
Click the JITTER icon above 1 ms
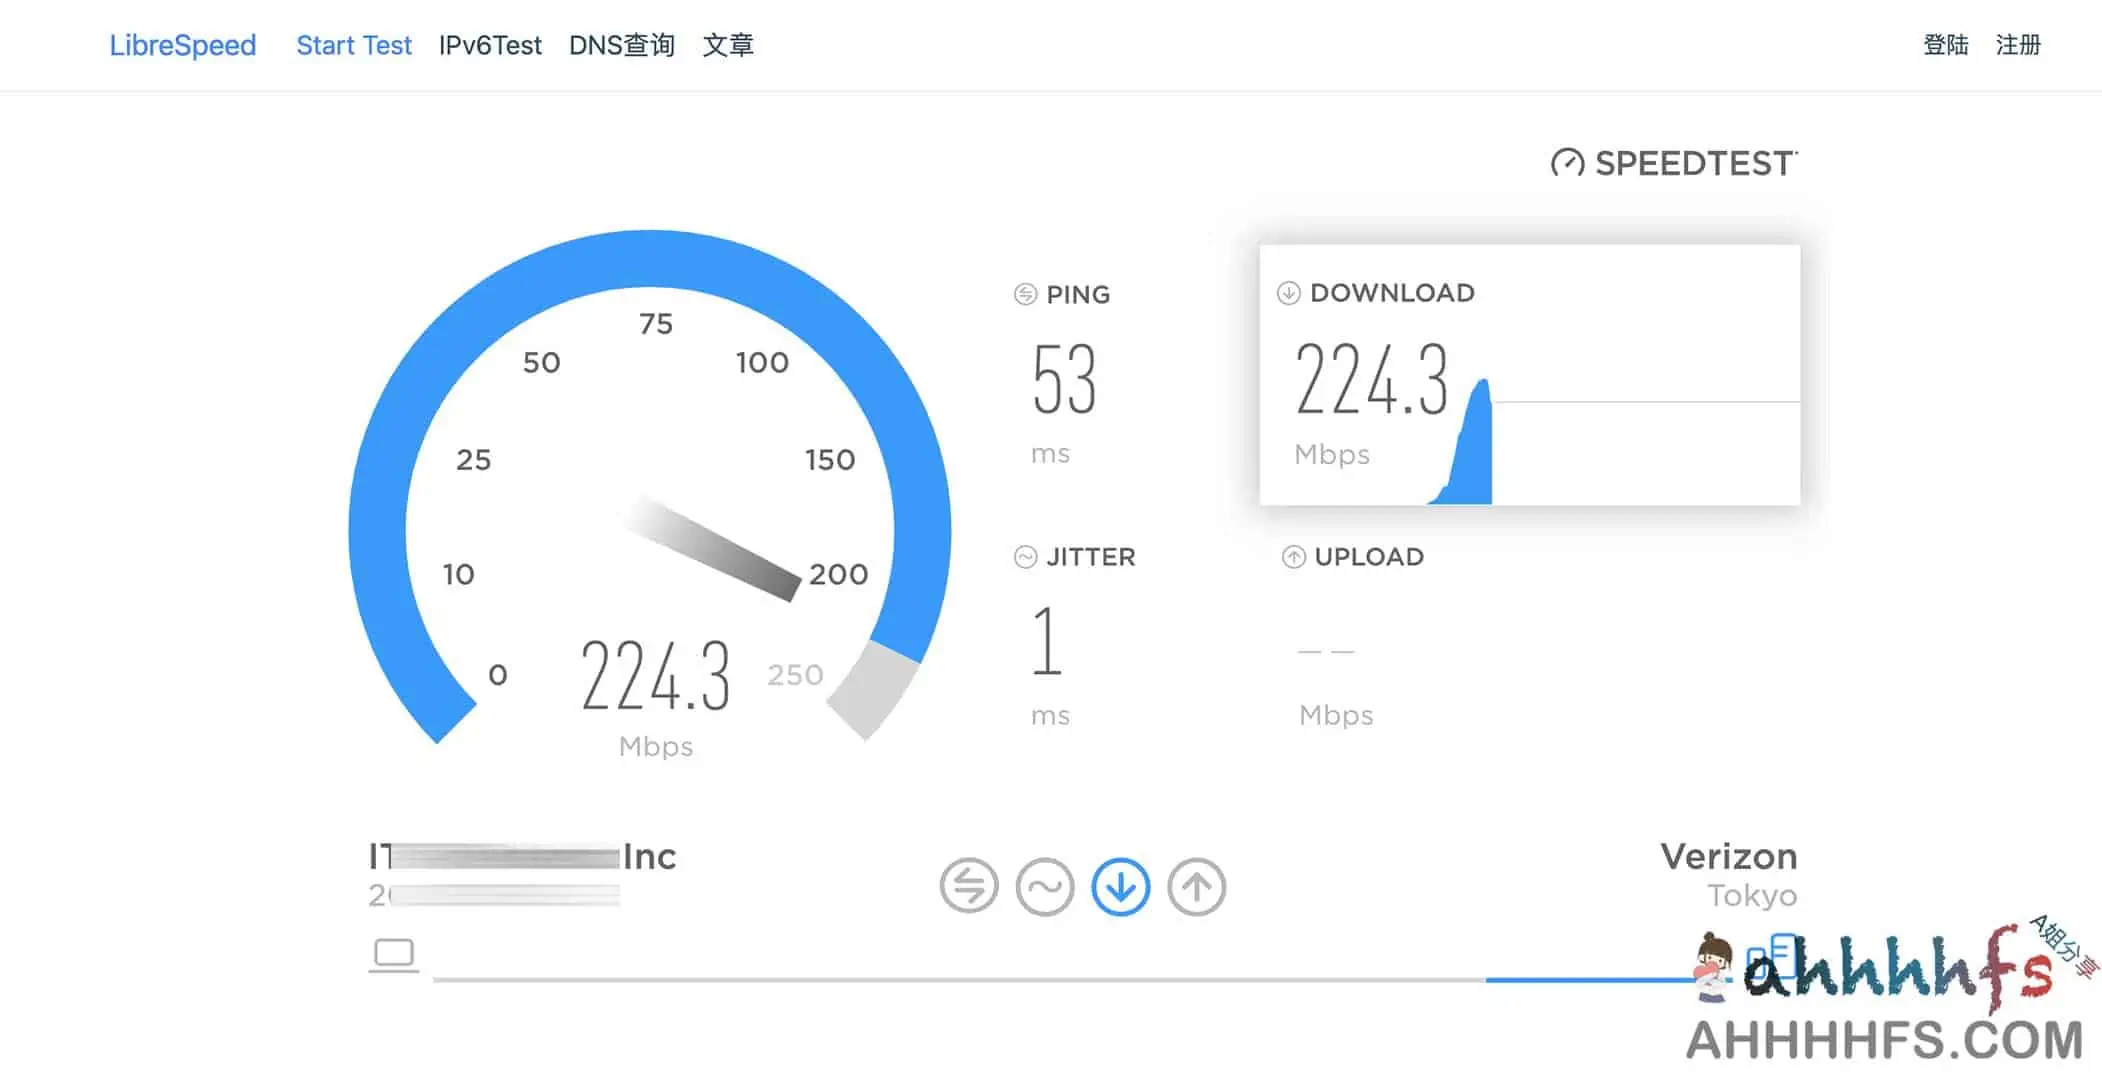tap(1024, 557)
